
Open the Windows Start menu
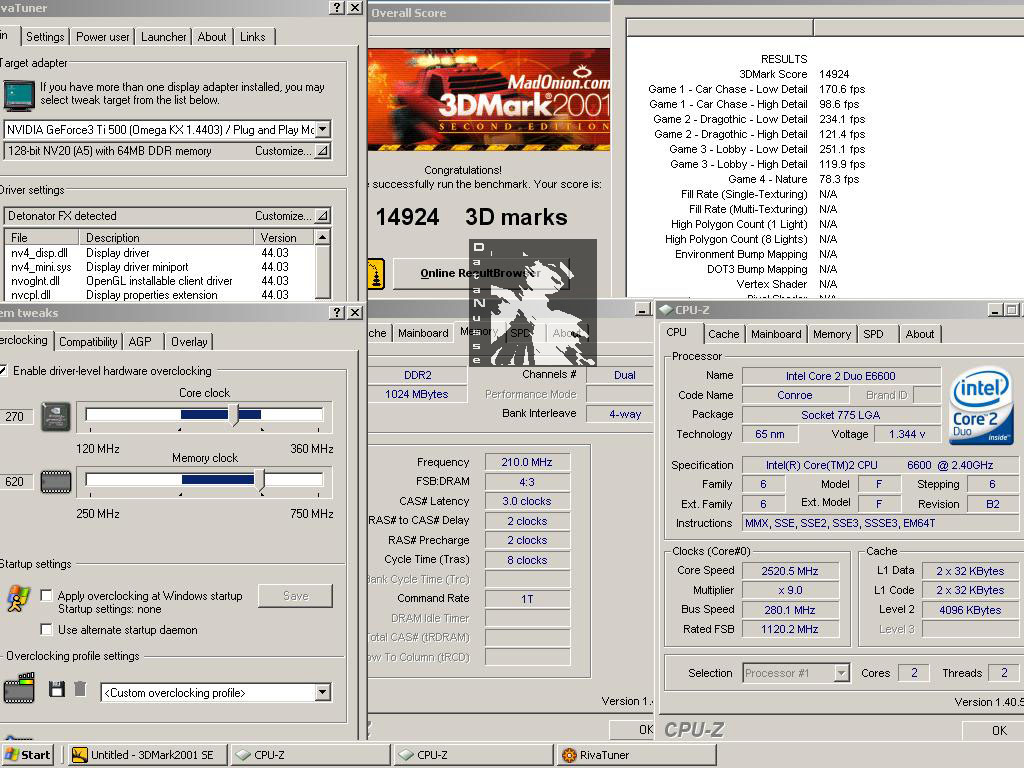tap(27, 755)
